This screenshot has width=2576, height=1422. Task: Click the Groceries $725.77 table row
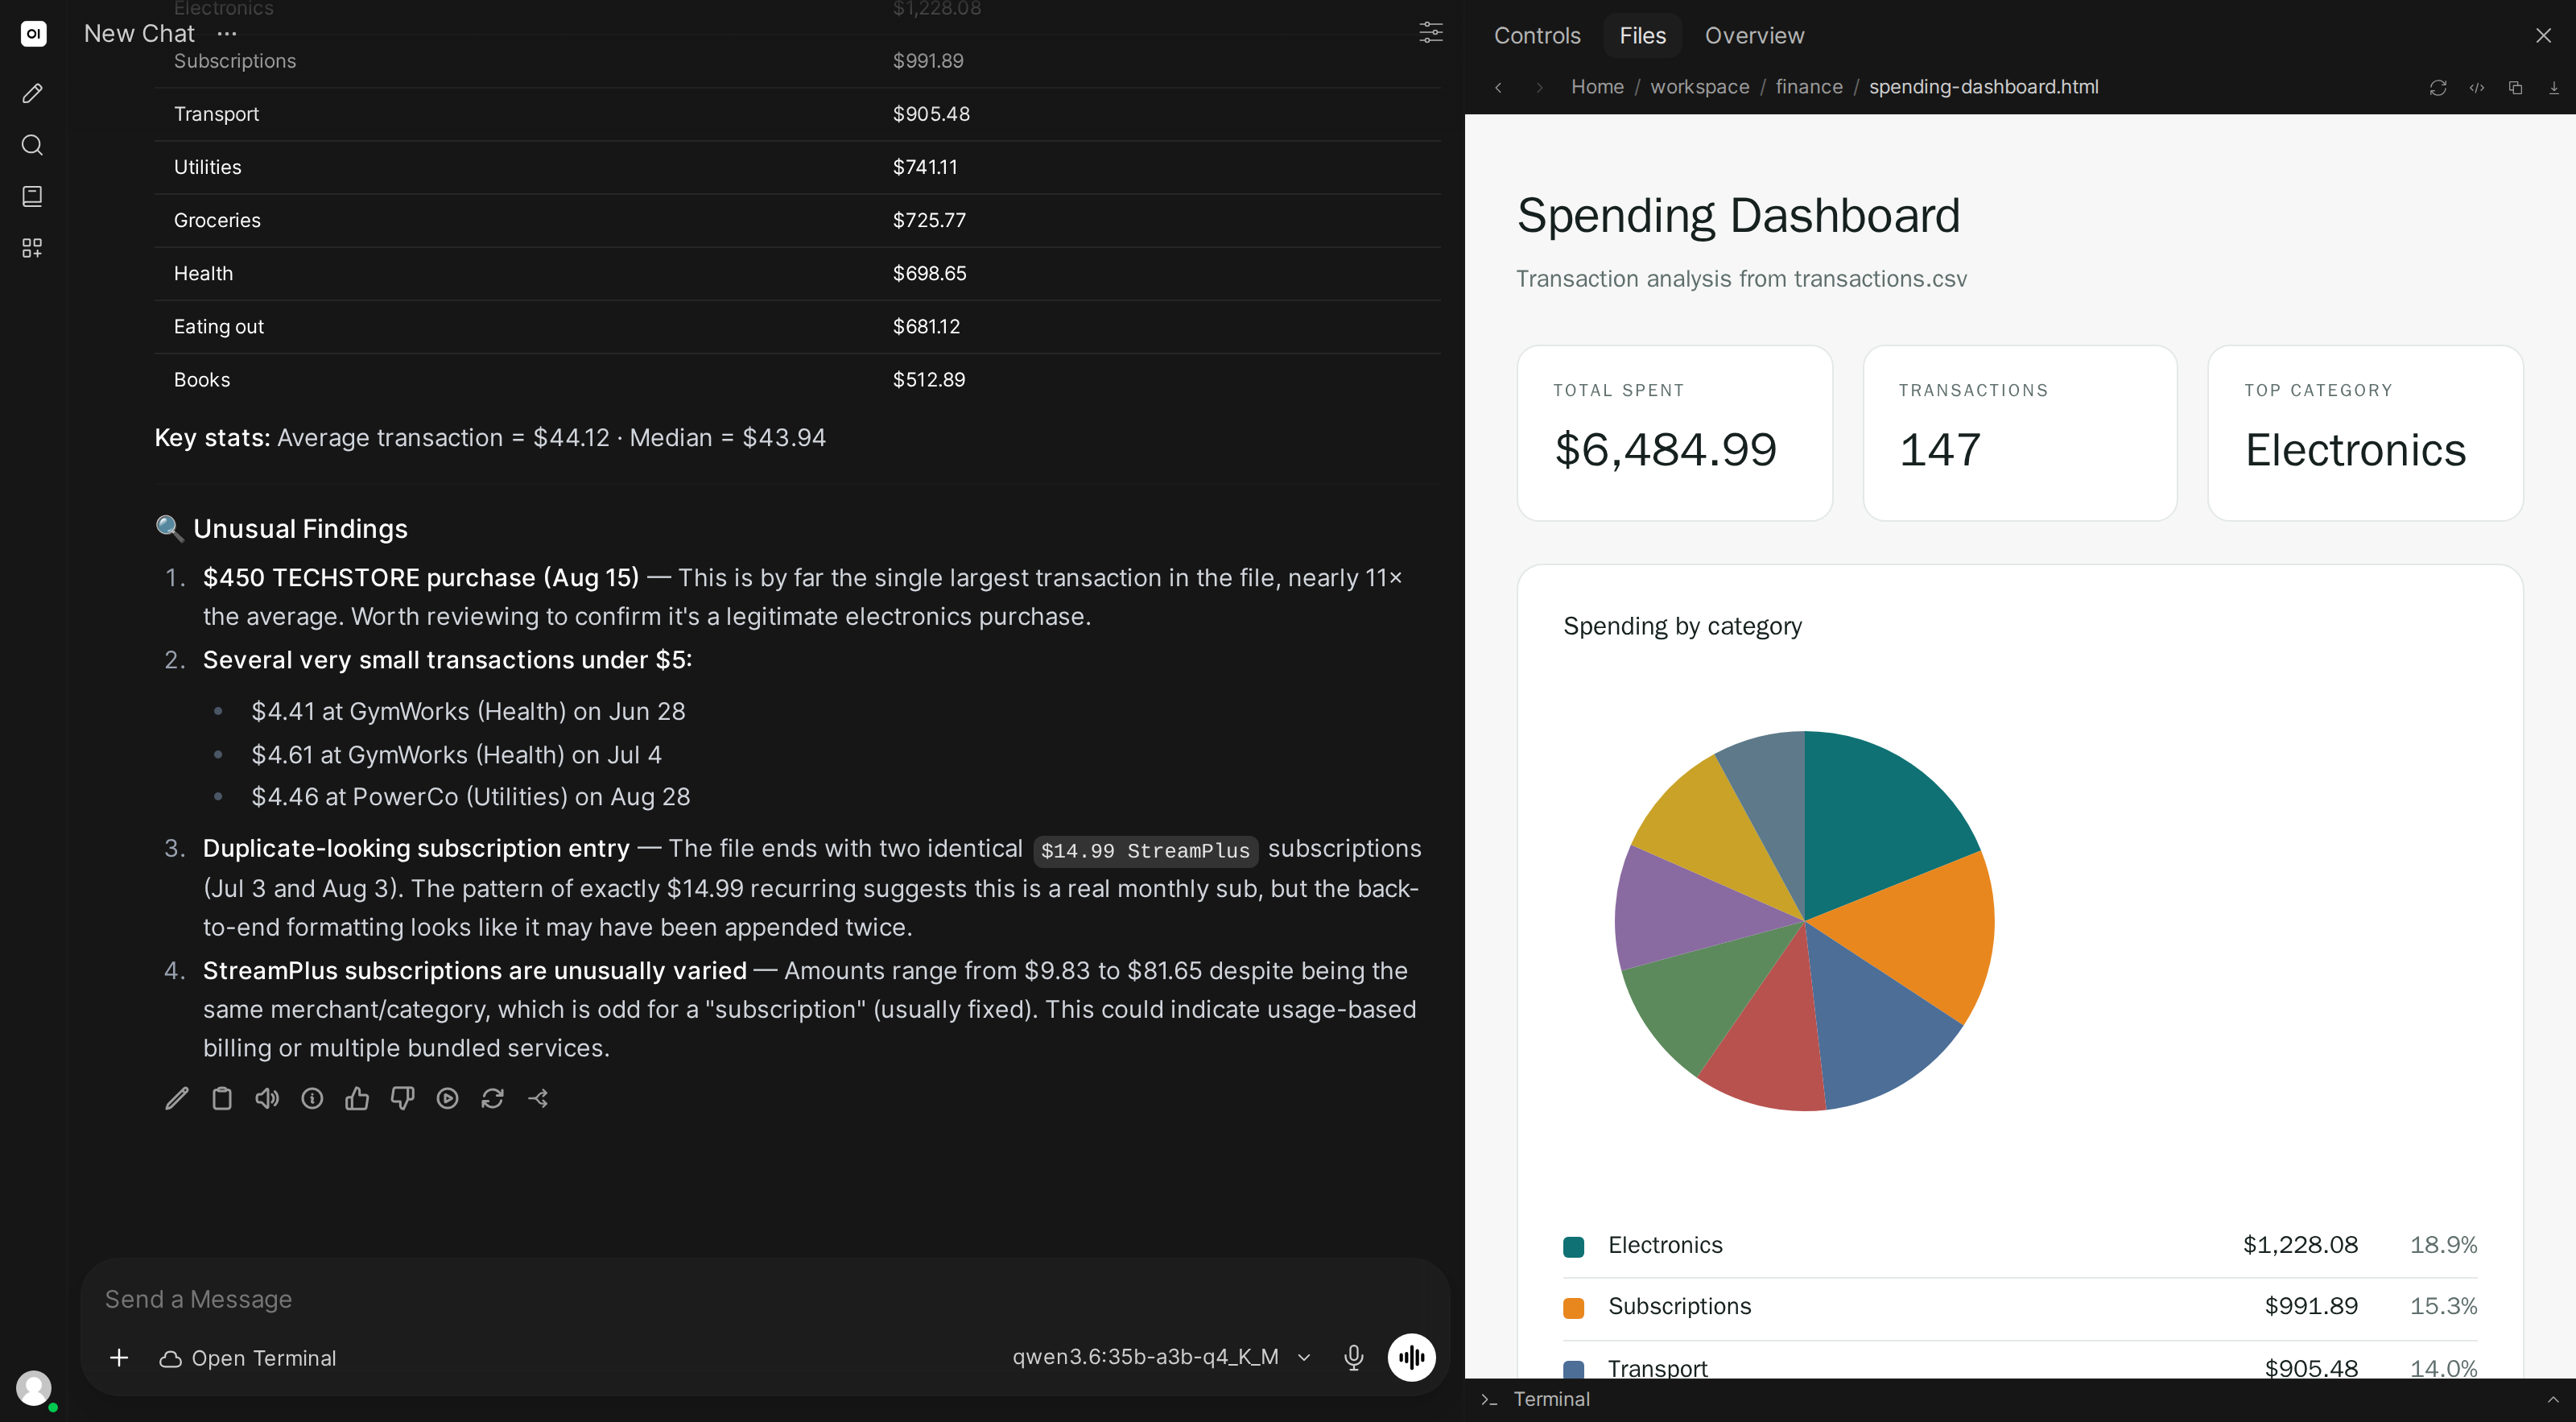click(x=797, y=220)
